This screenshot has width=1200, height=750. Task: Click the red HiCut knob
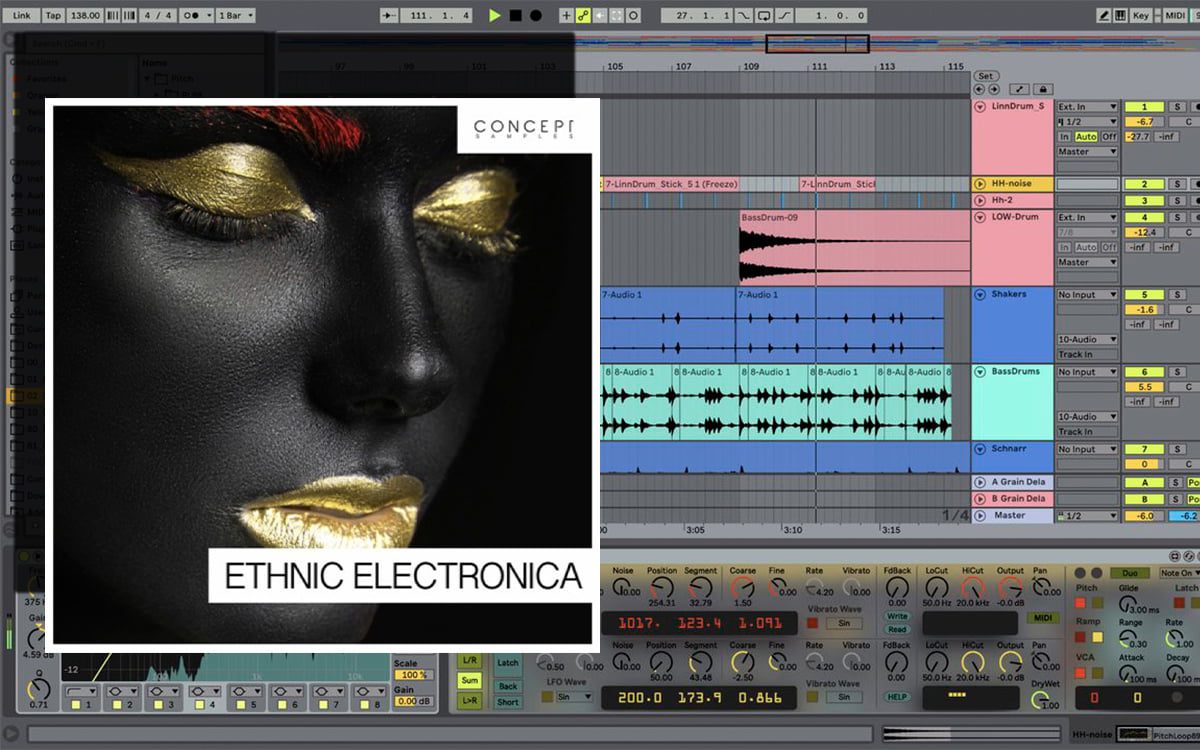click(973, 589)
